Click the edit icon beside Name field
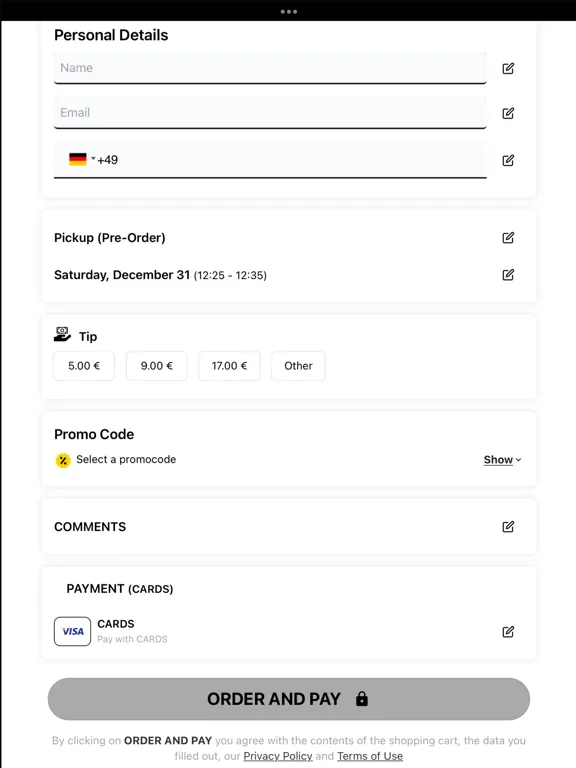576x768 pixels. (x=508, y=68)
